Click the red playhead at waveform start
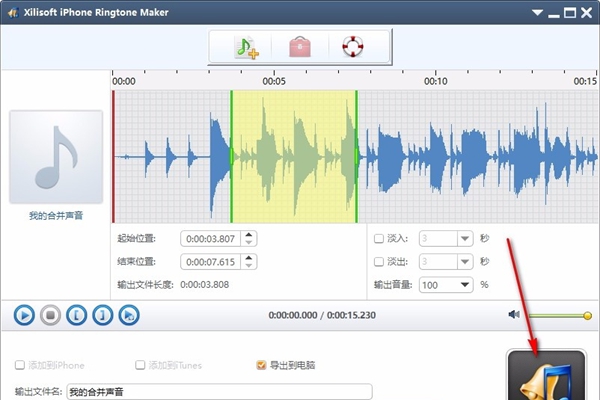Image resolution: width=600 pixels, height=400 pixels. (113, 157)
